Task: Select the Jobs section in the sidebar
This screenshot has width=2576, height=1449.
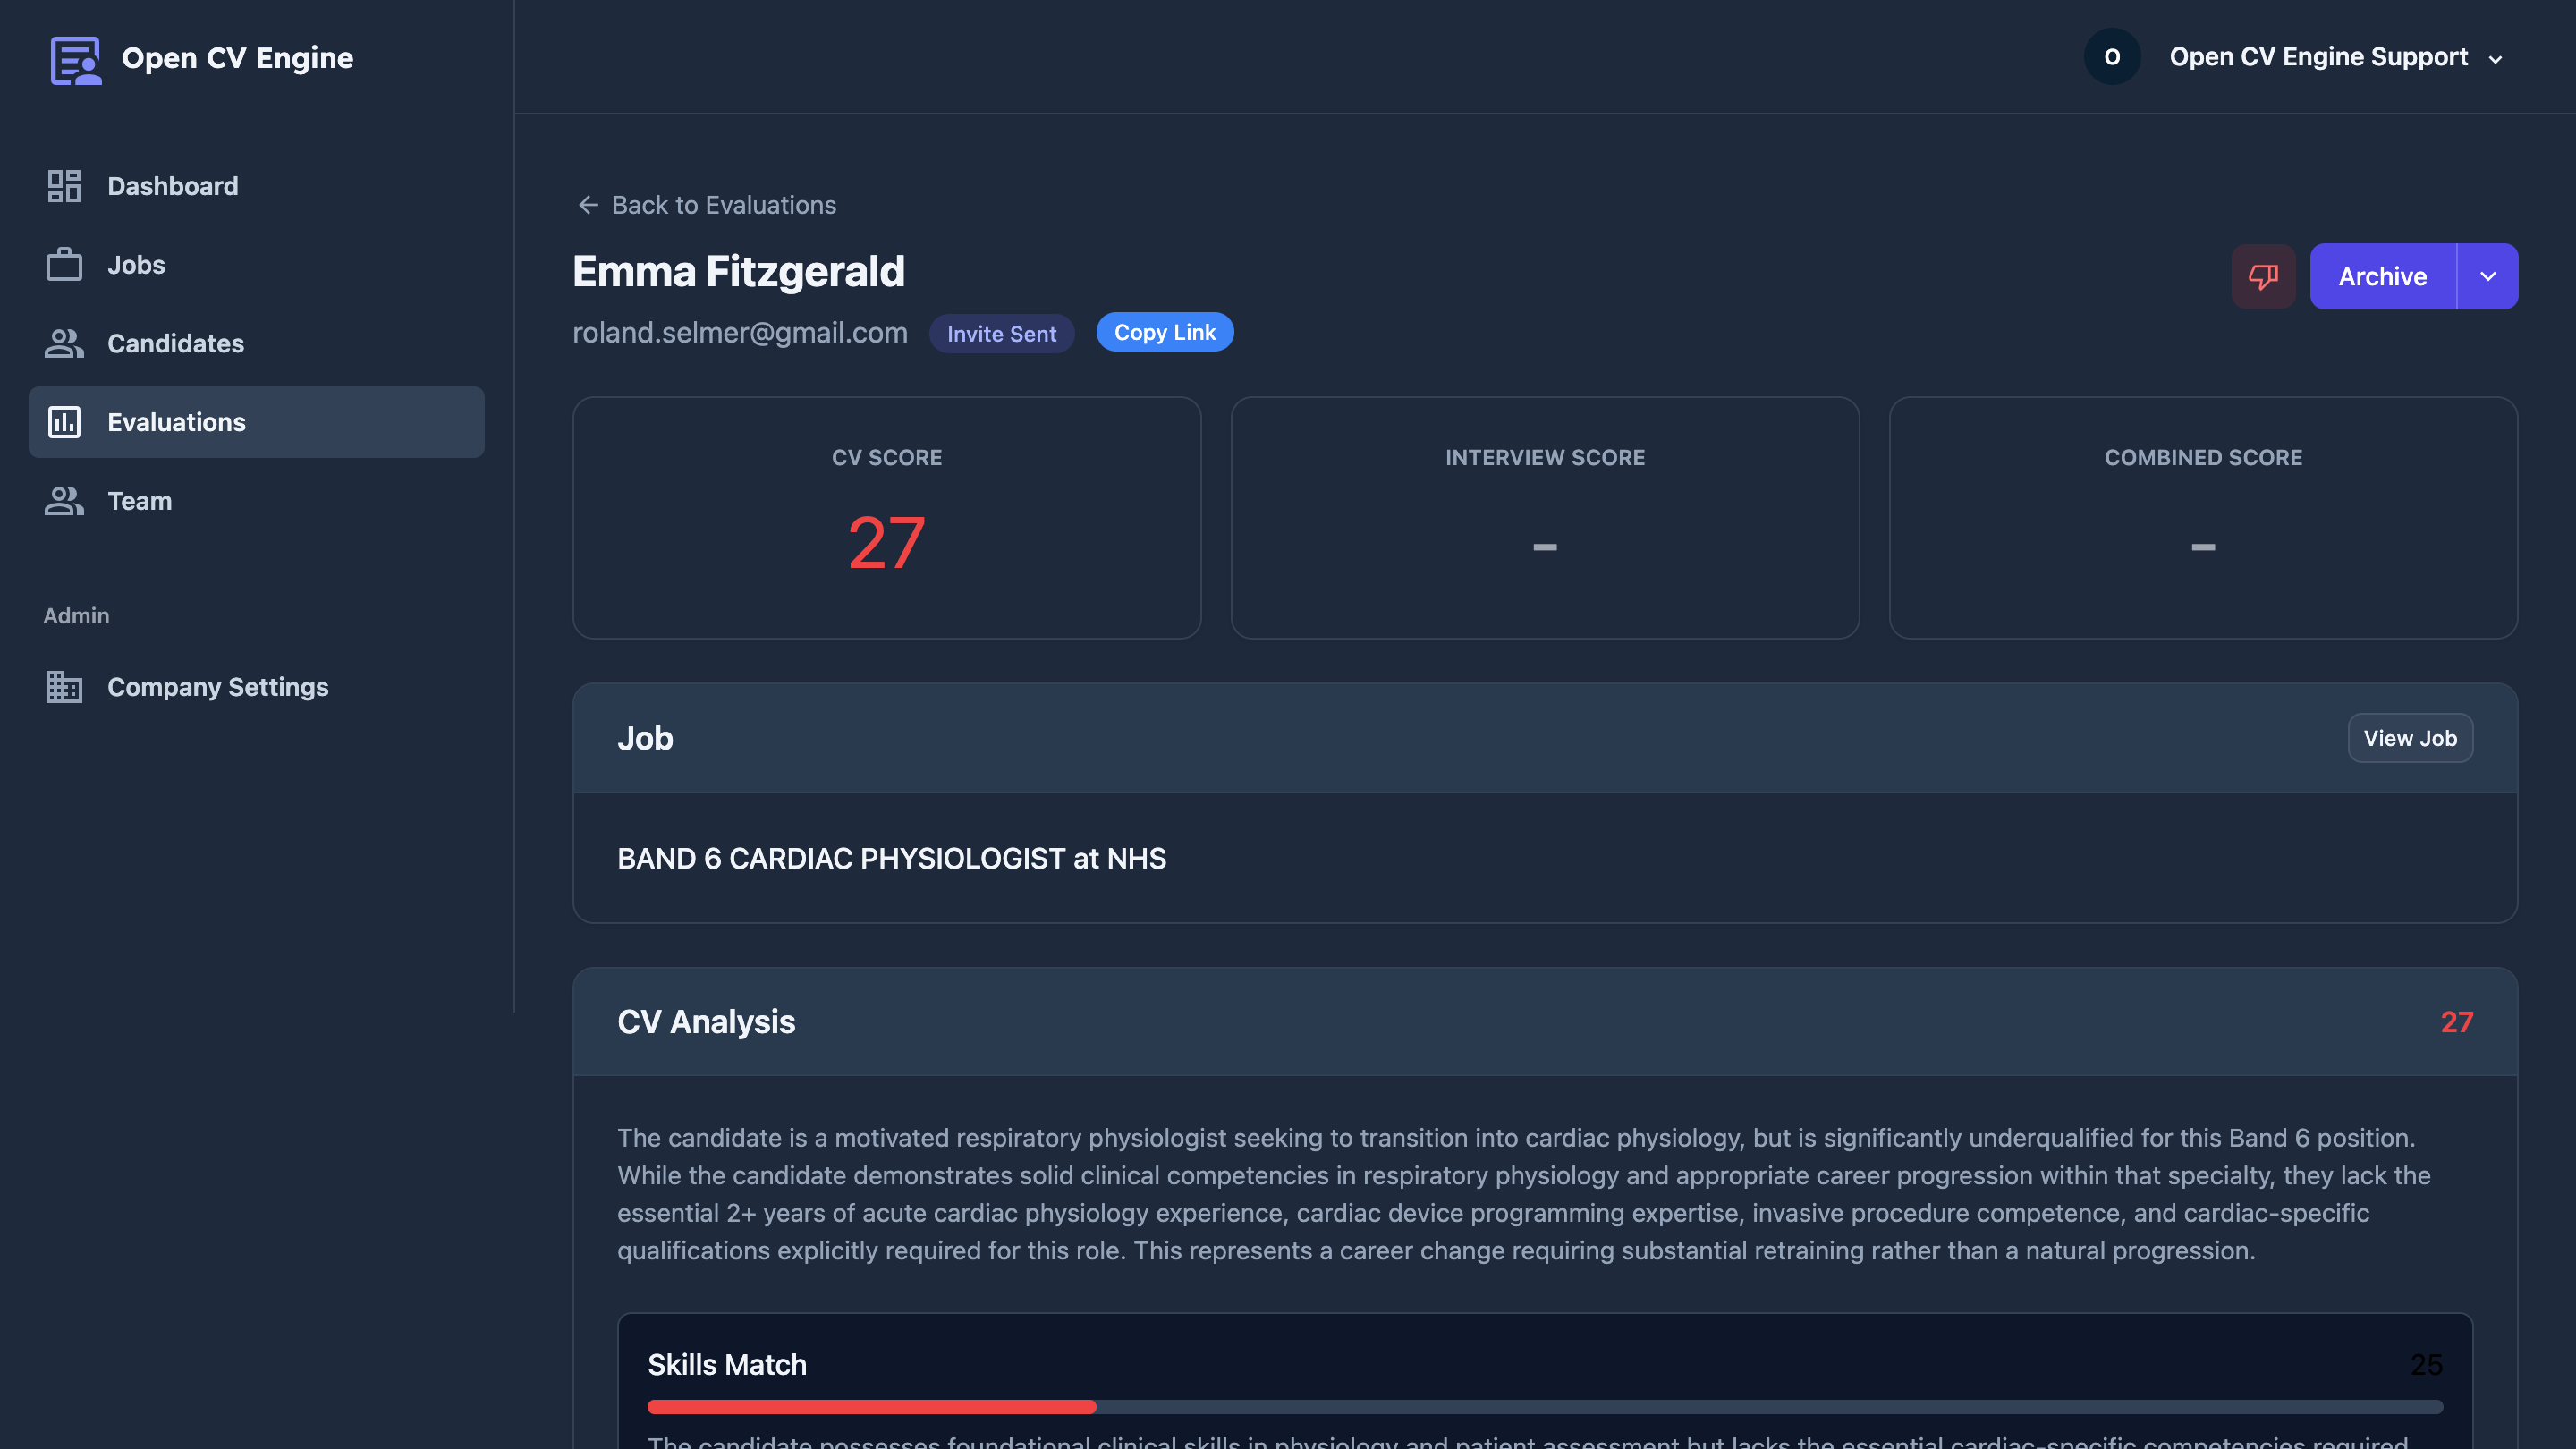Action: (x=135, y=264)
